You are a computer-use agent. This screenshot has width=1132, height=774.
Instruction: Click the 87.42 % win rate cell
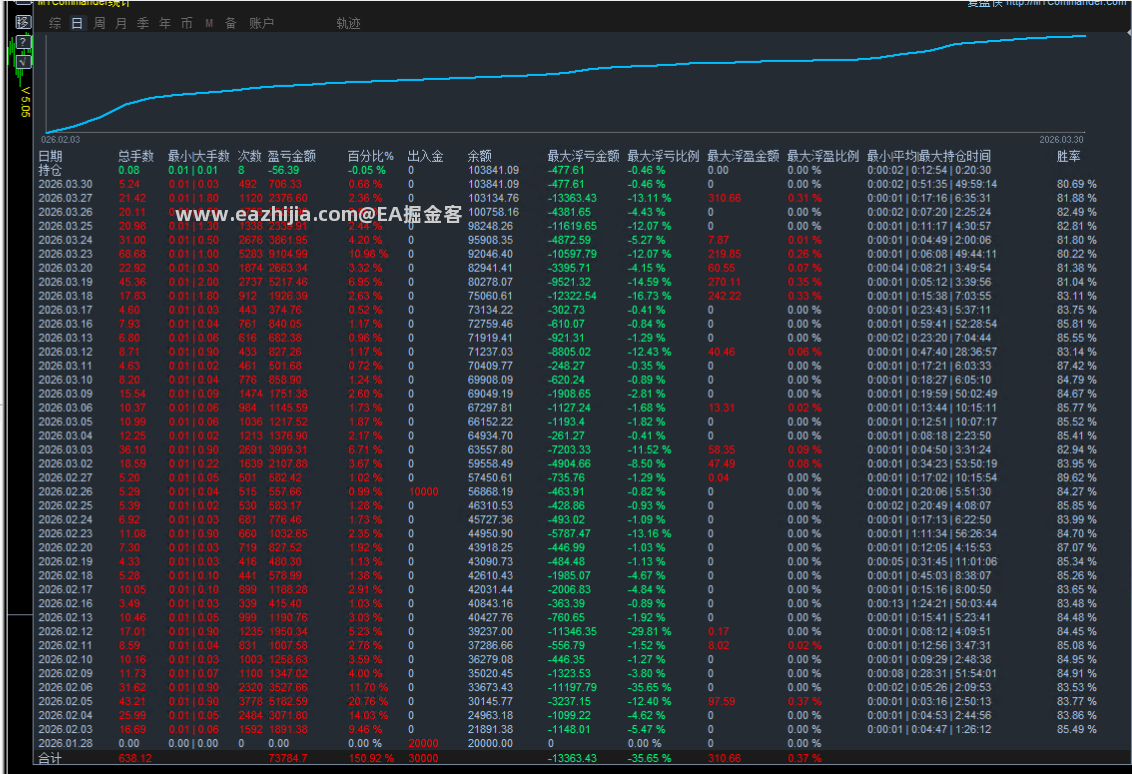1076,366
